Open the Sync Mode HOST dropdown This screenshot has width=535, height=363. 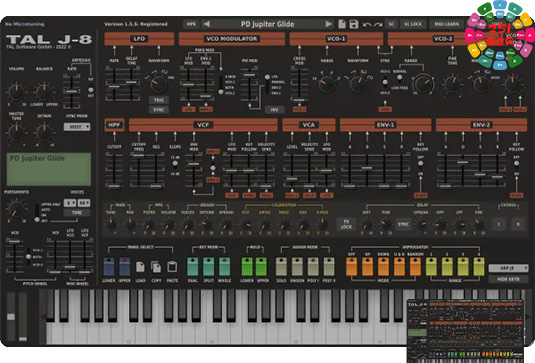coord(77,127)
